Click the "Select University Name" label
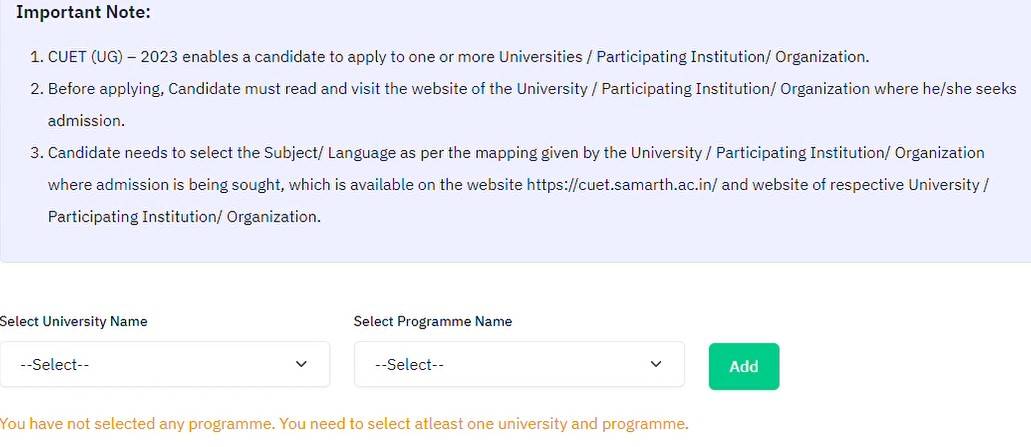 74,321
